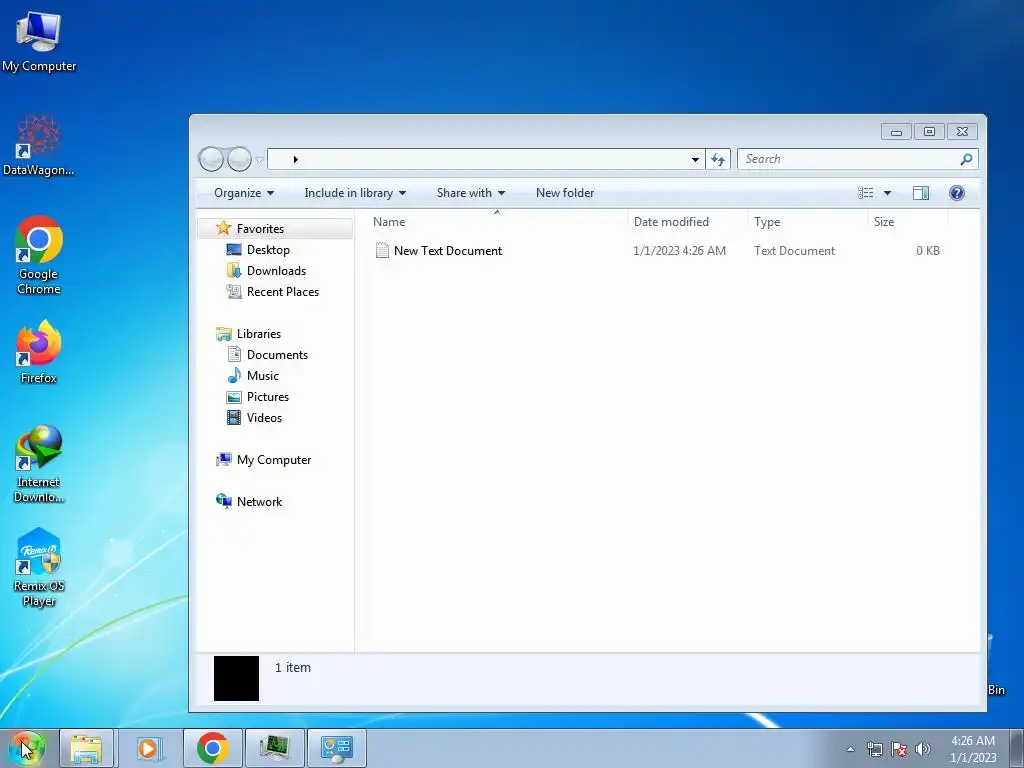Click the 1/1/2023 4:26 AM date cell
This screenshot has height=768, width=1024.
[679, 251]
